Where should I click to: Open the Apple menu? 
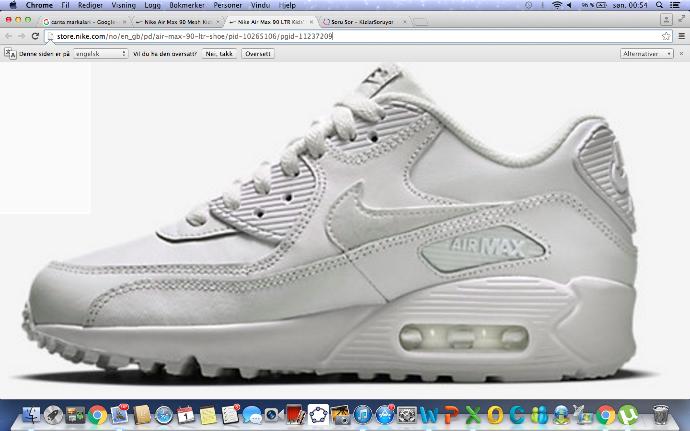12,5
